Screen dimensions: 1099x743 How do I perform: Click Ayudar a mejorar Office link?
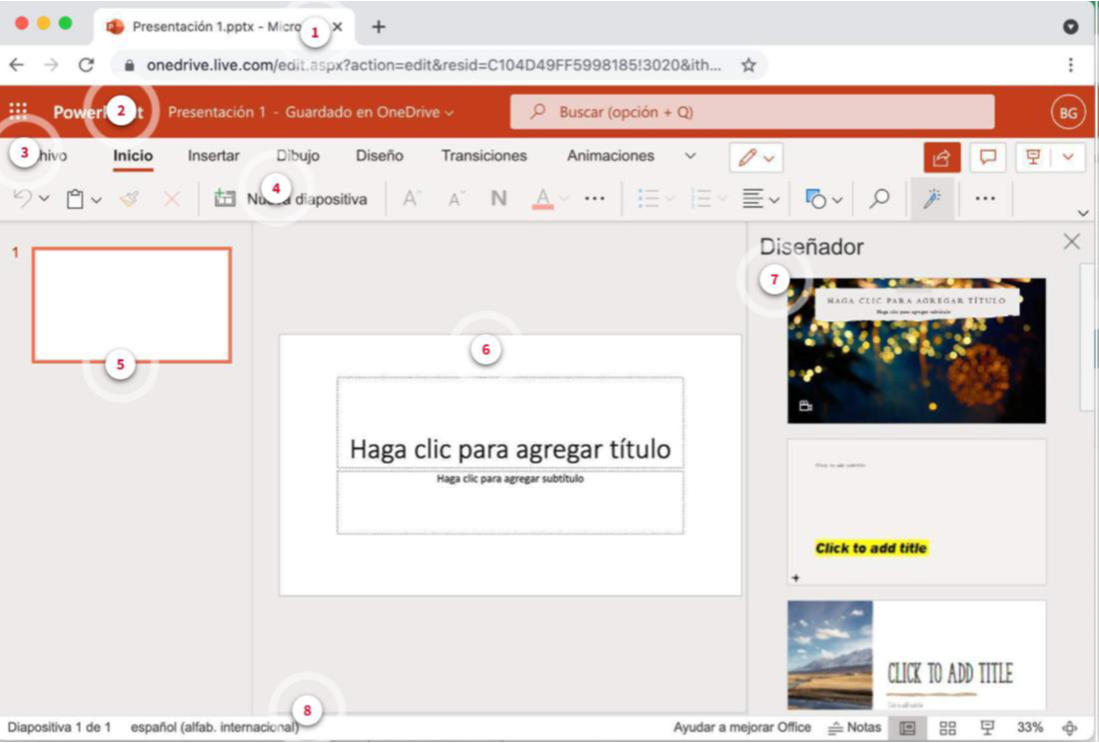pyautogui.click(x=742, y=728)
